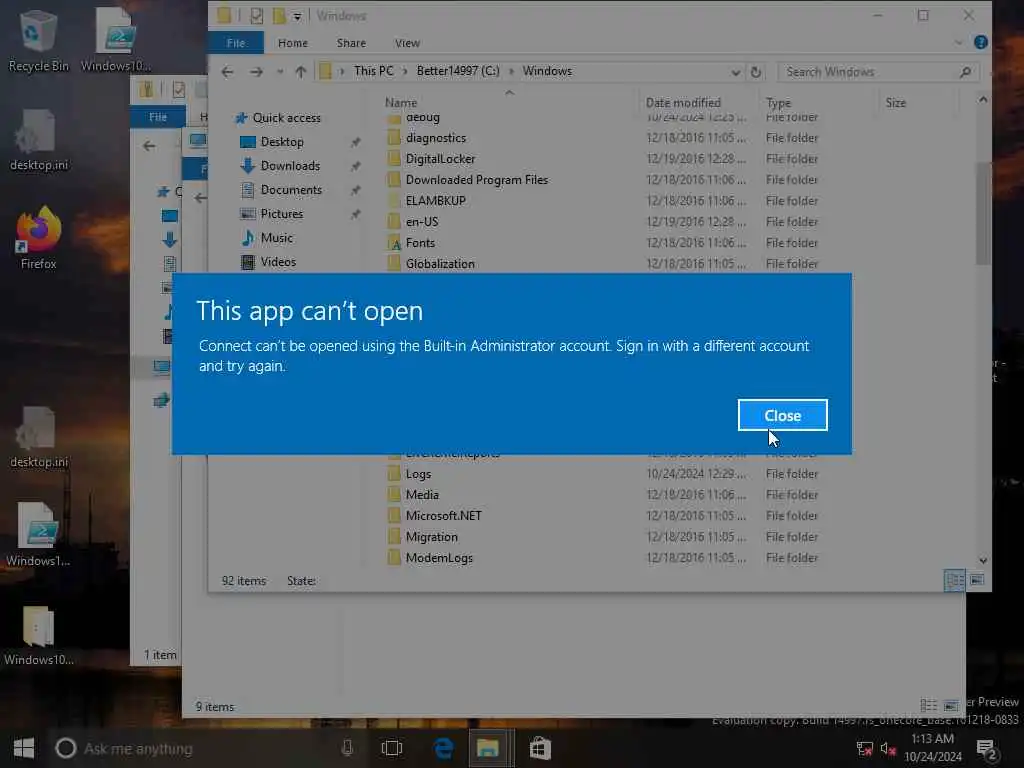Open the Share ribbon tab

[351, 43]
